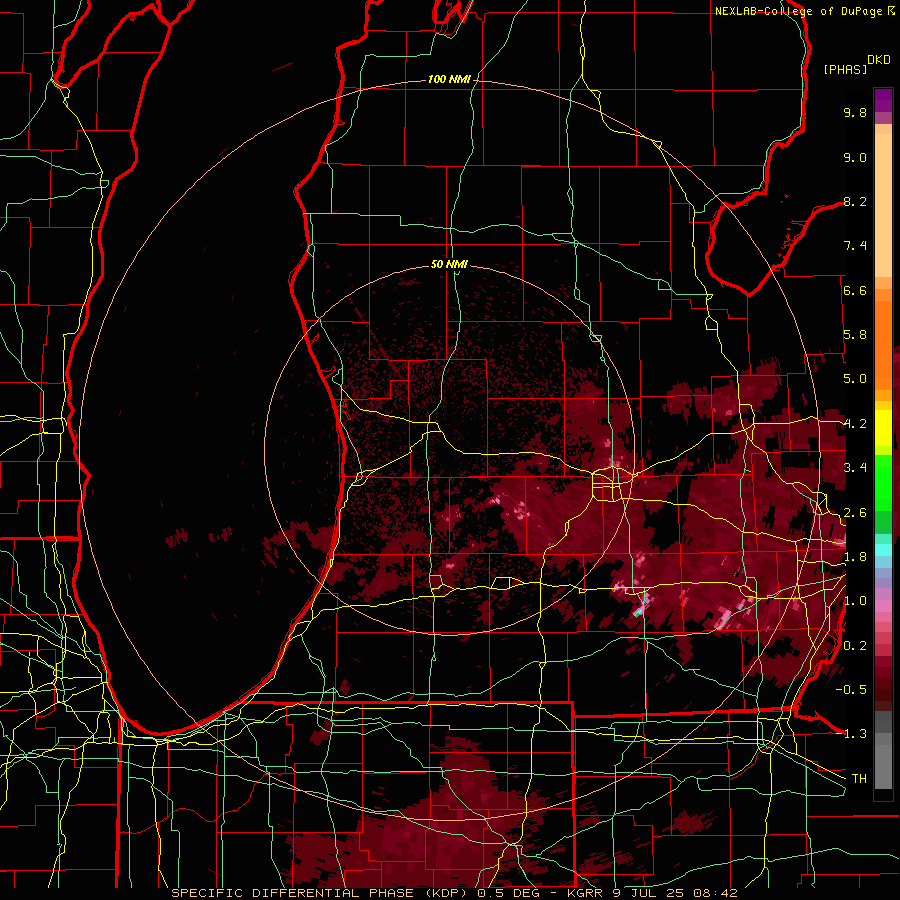Click the 1.0 value on color scale
This screenshot has height=900, width=900.
click(x=855, y=601)
